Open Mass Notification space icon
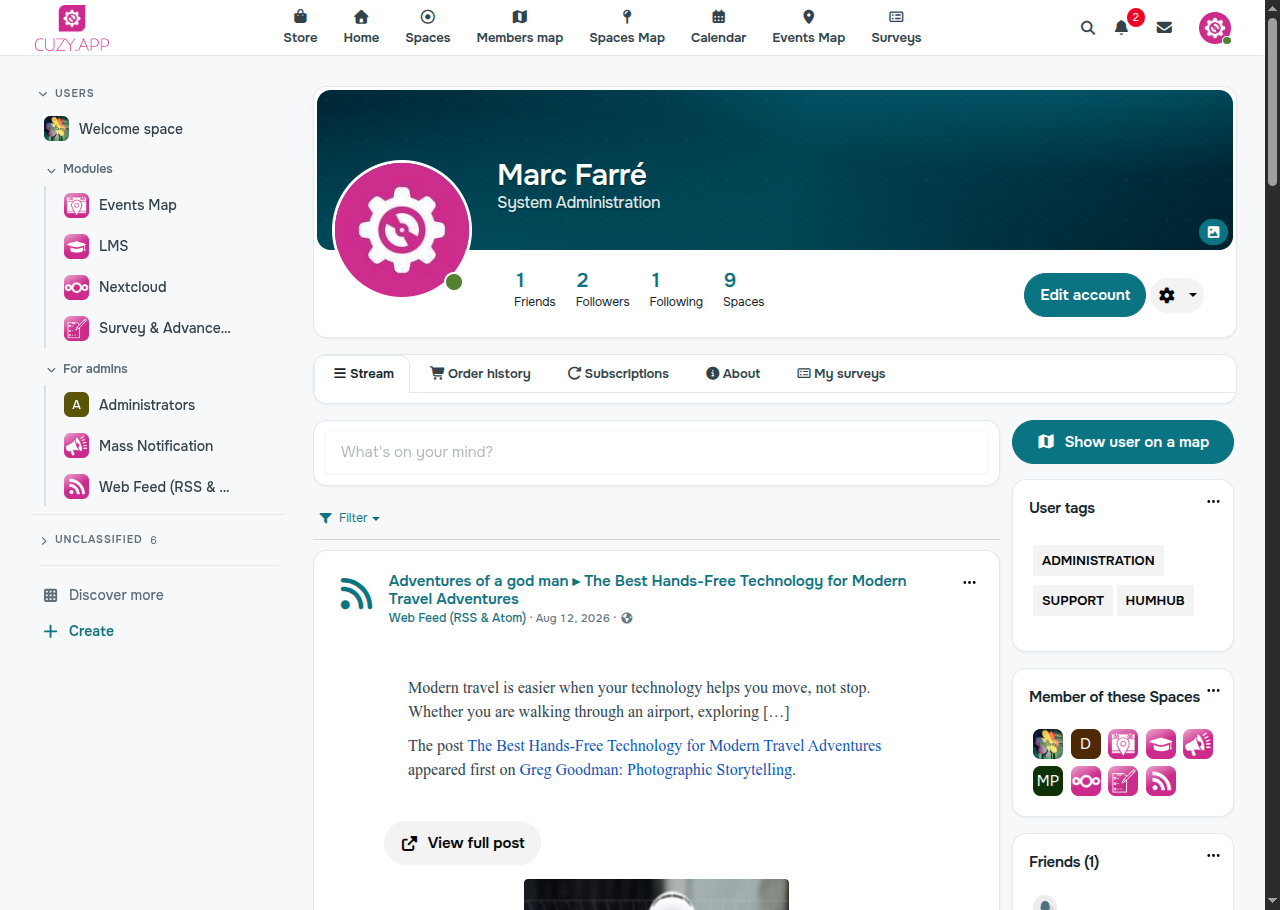 76,446
